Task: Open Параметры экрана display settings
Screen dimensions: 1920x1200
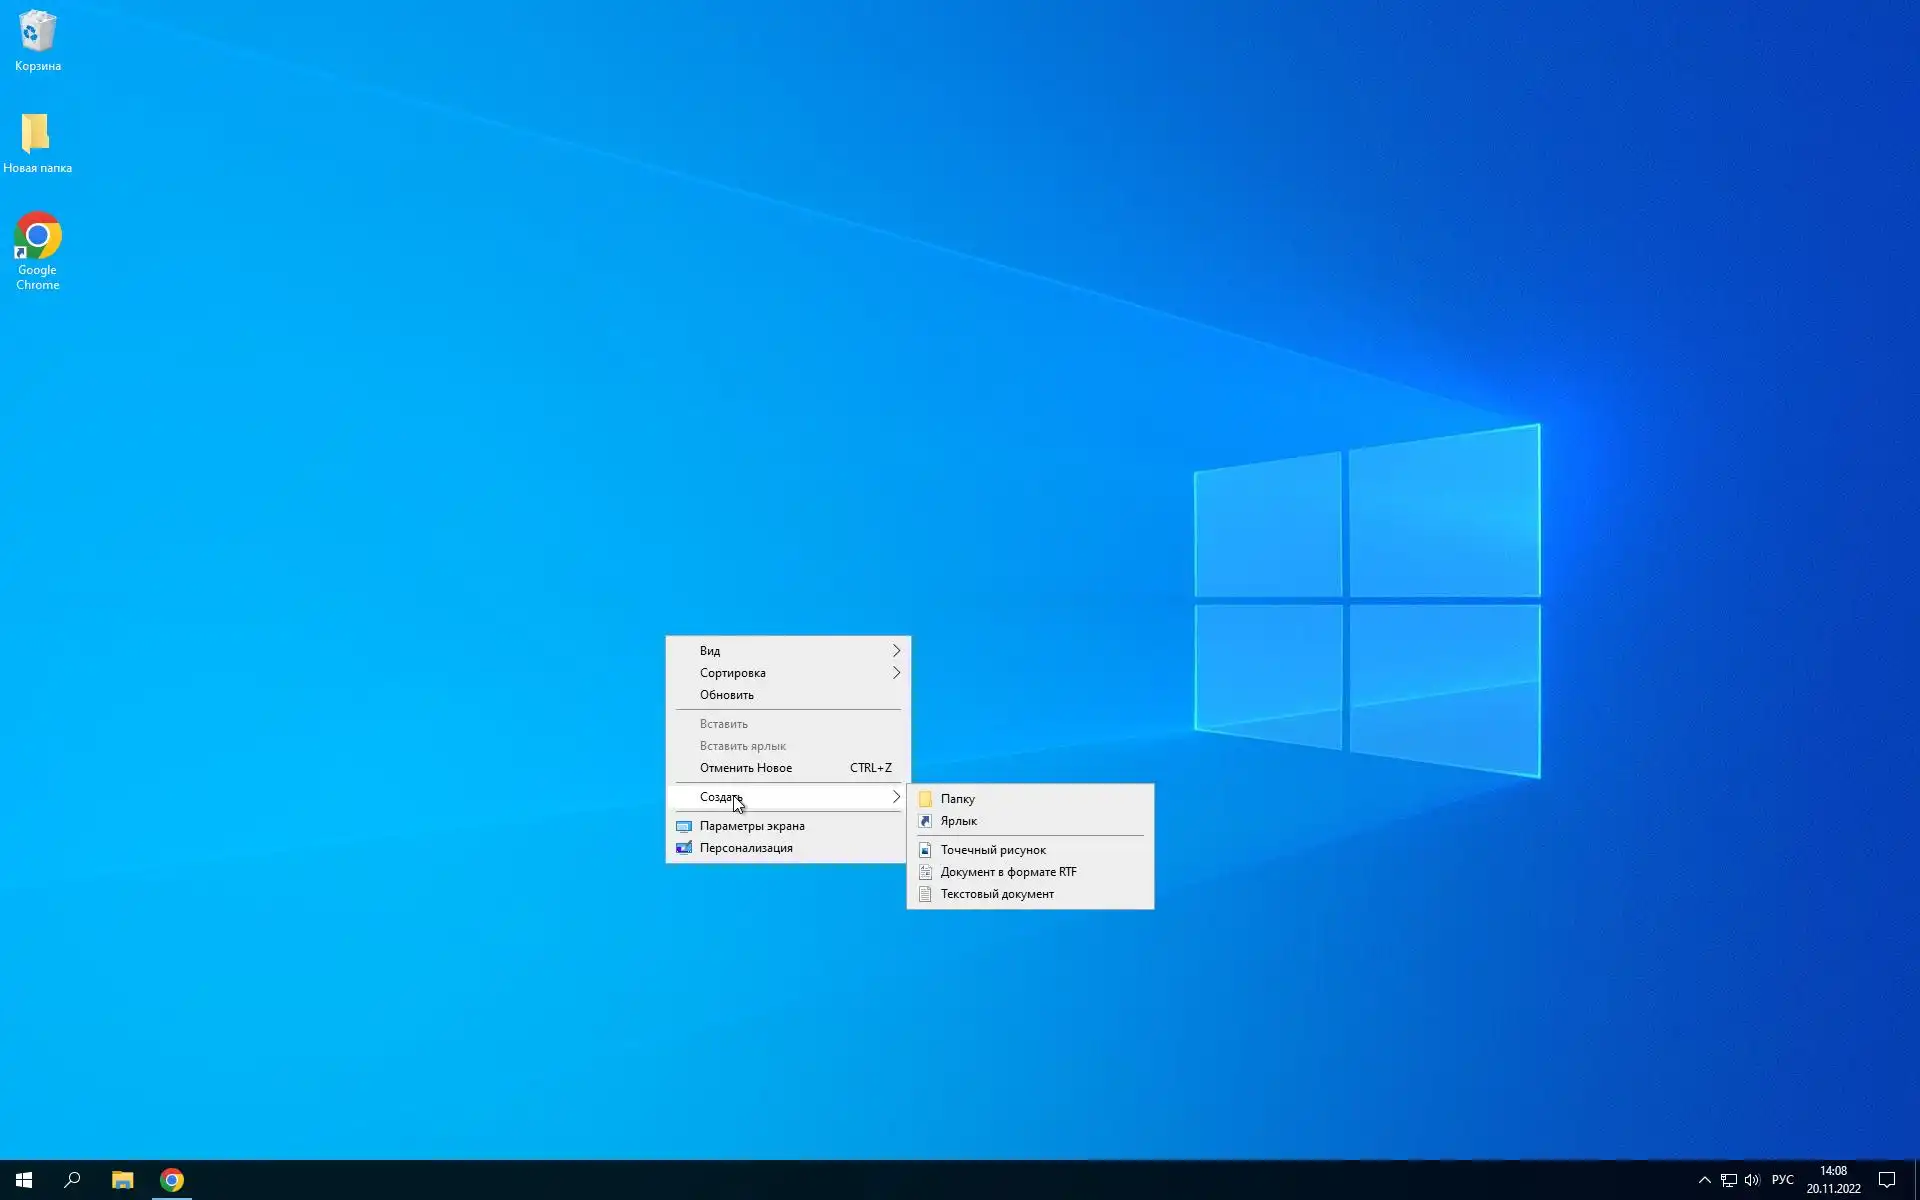Action: 752,826
